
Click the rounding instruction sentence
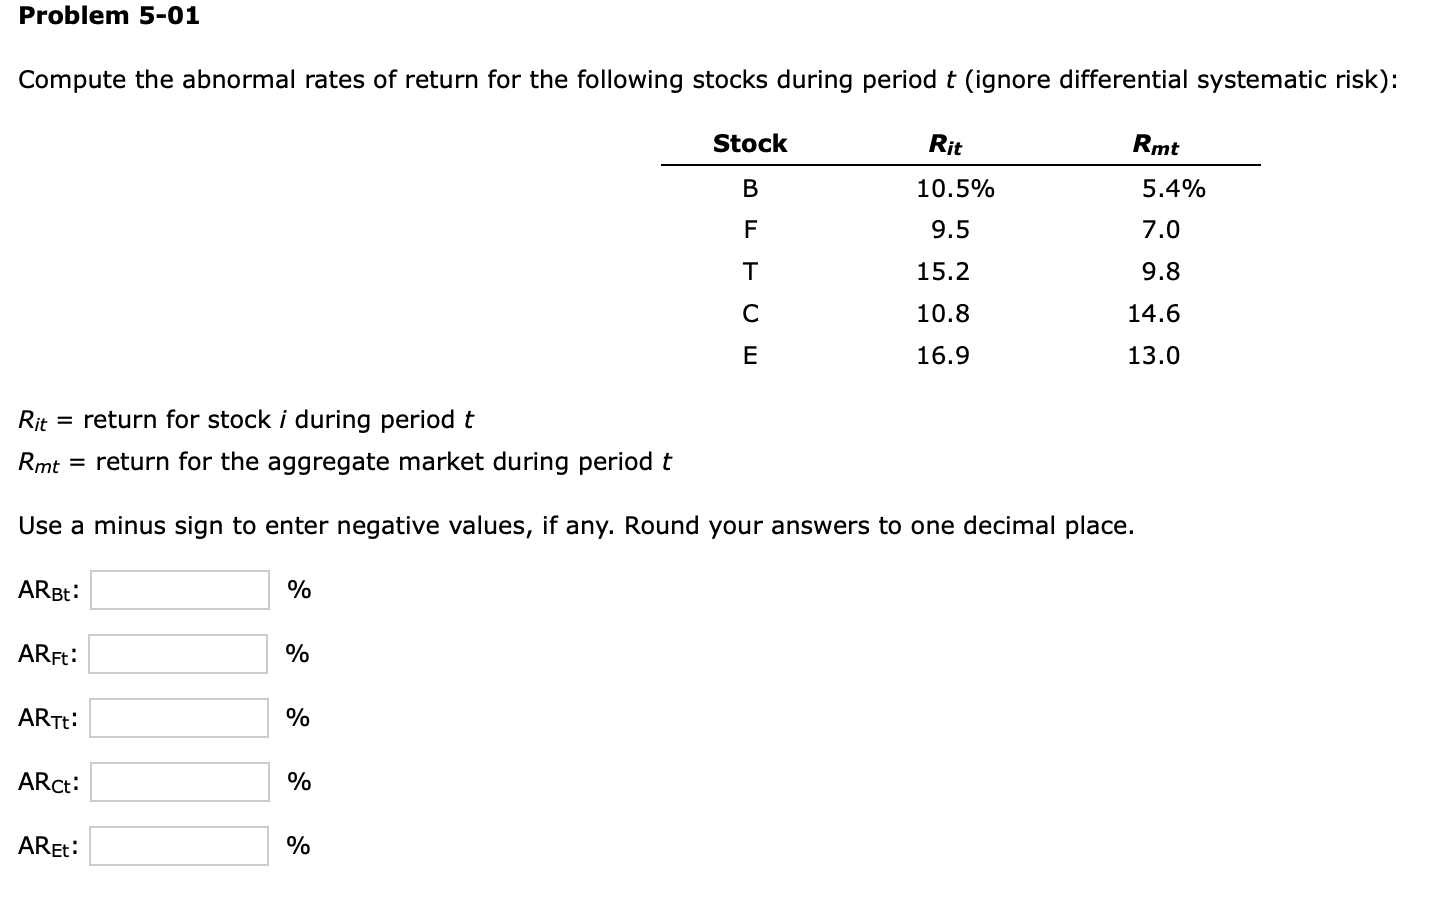click(x=575, y=525)
